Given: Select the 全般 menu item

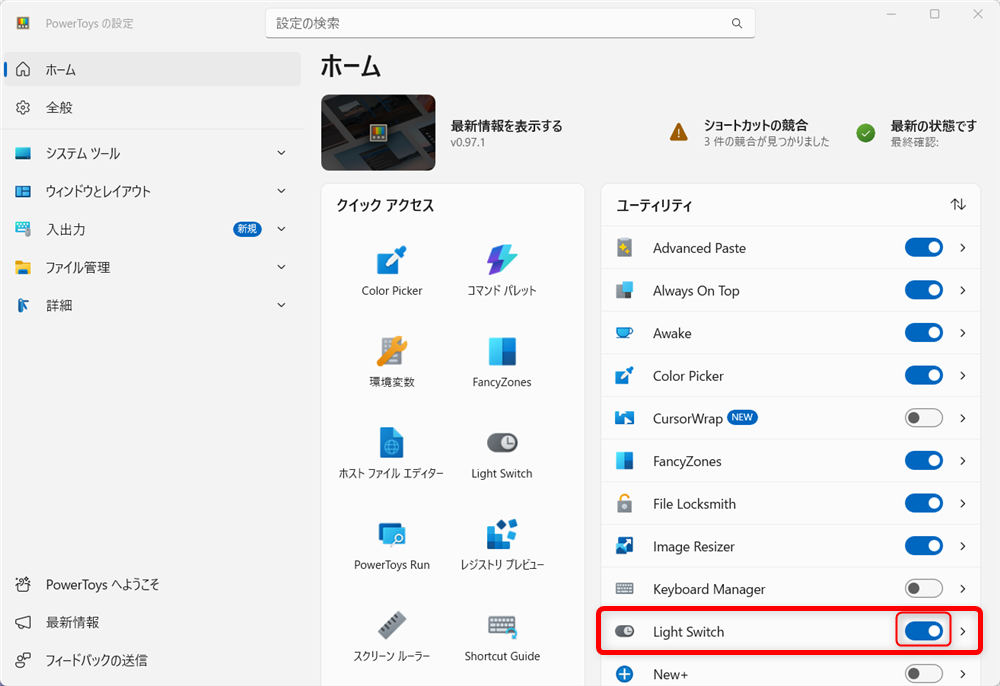Looking at the screenshot, I should pos(152,107).
